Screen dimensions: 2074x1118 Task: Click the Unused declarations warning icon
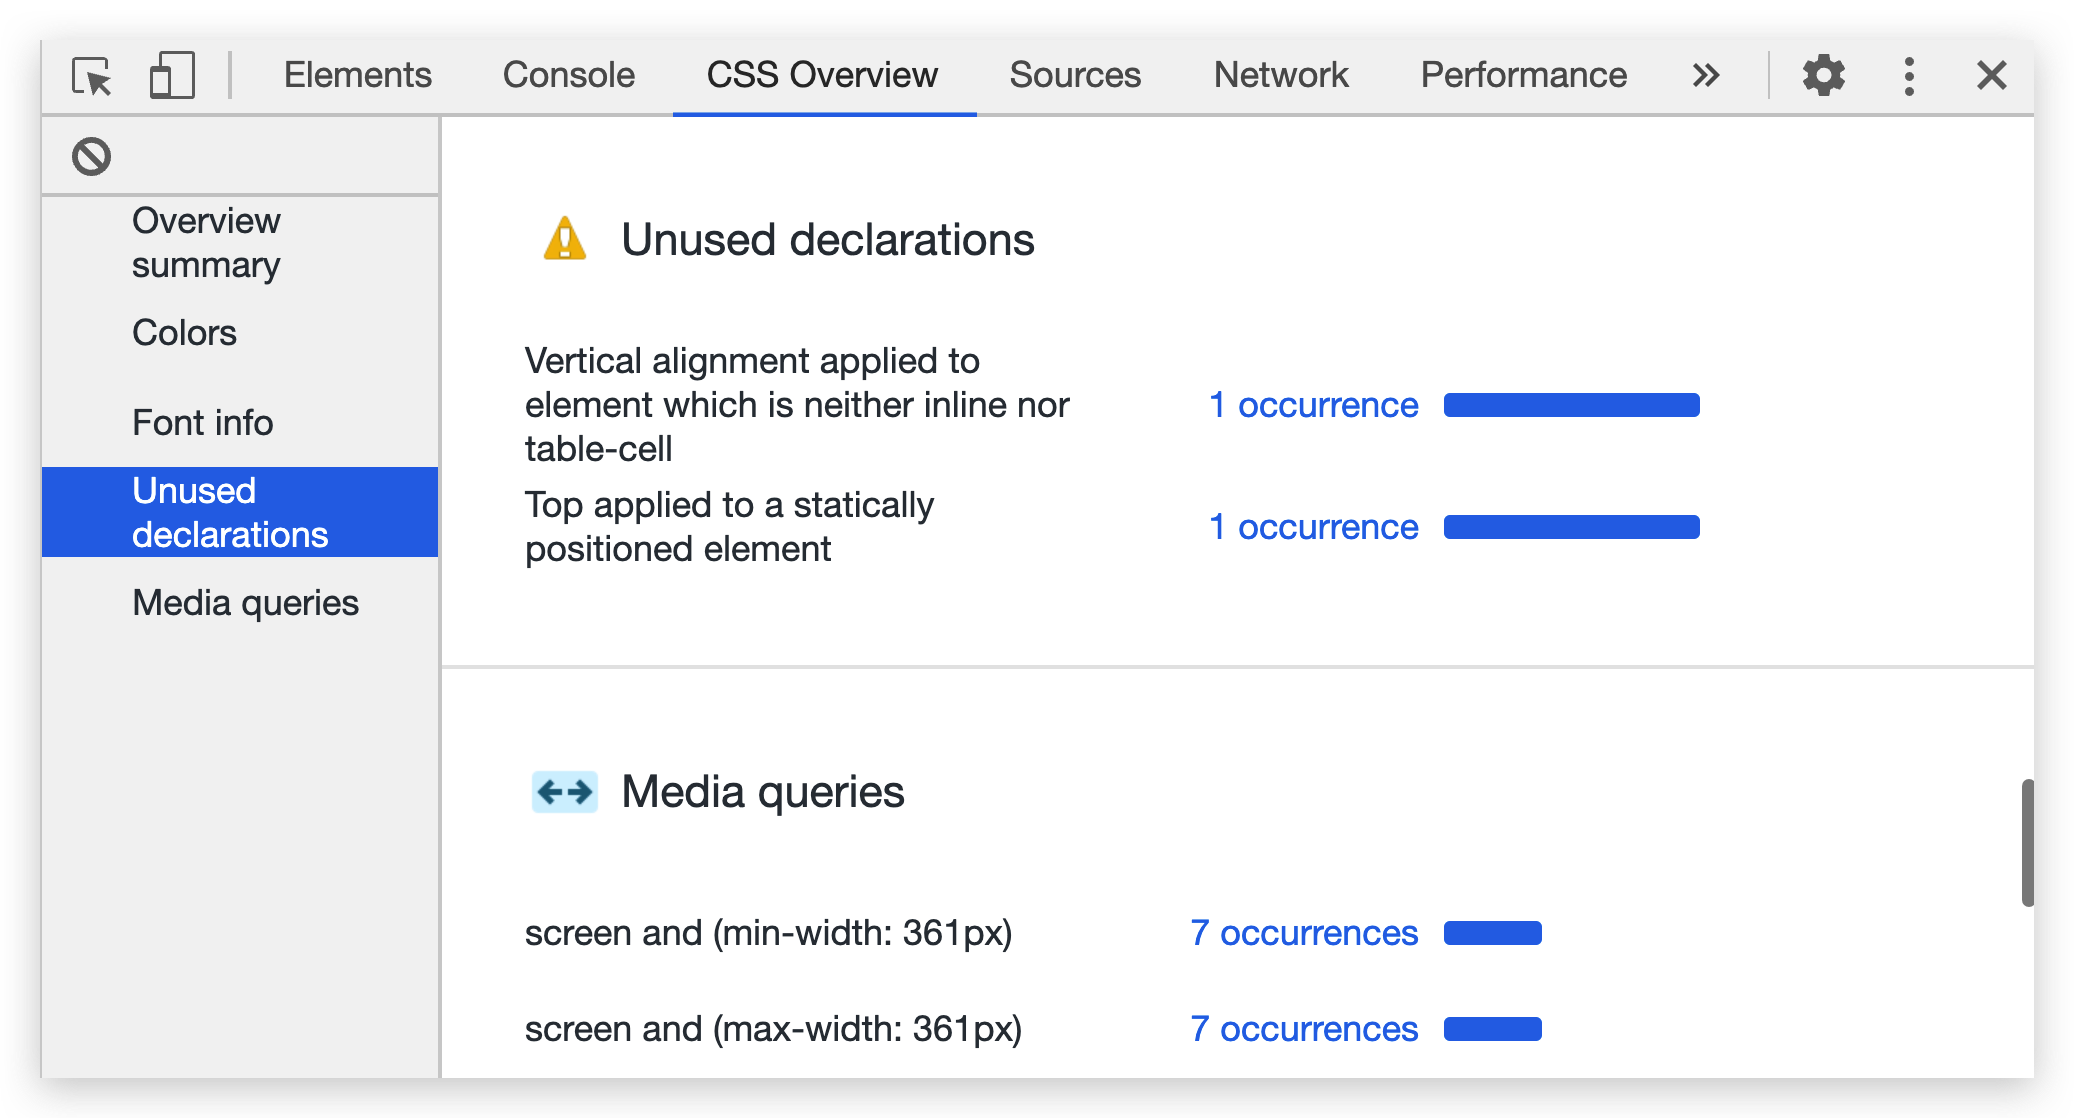point(565,240)
